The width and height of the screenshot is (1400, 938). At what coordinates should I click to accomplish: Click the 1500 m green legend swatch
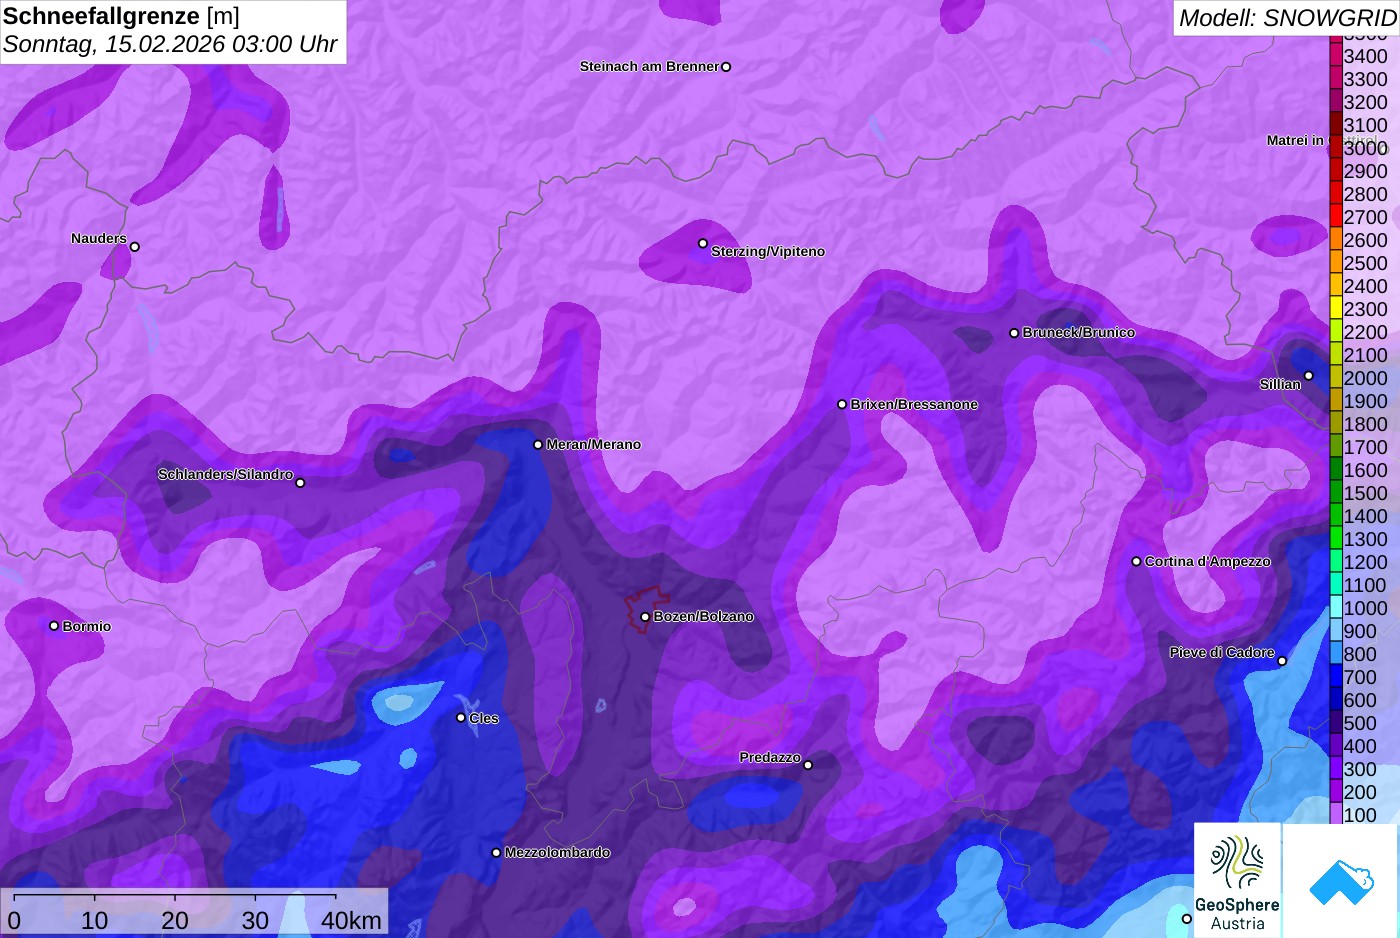coord(1336,492)
